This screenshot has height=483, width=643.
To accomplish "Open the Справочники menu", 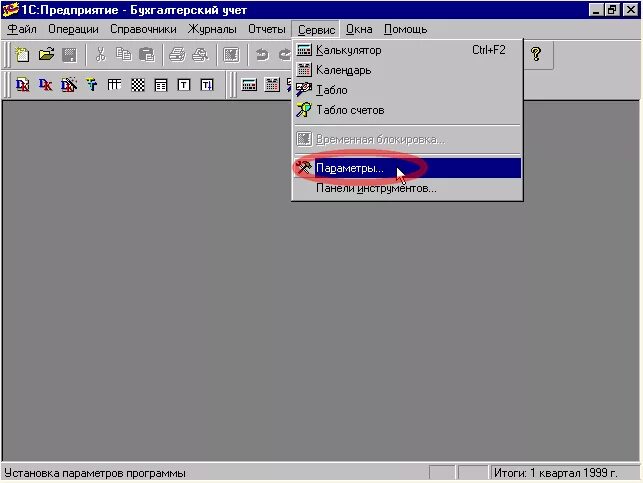I will pos(143,30).
